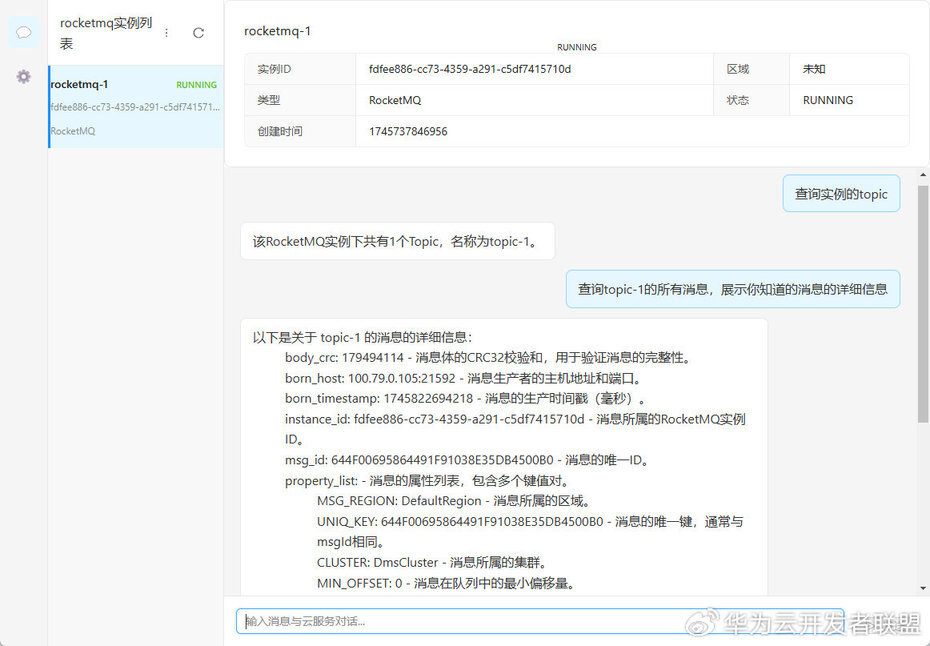Click the chat scrollbar thumb
Screen dimensions: 930x646
tap(923, 304)
